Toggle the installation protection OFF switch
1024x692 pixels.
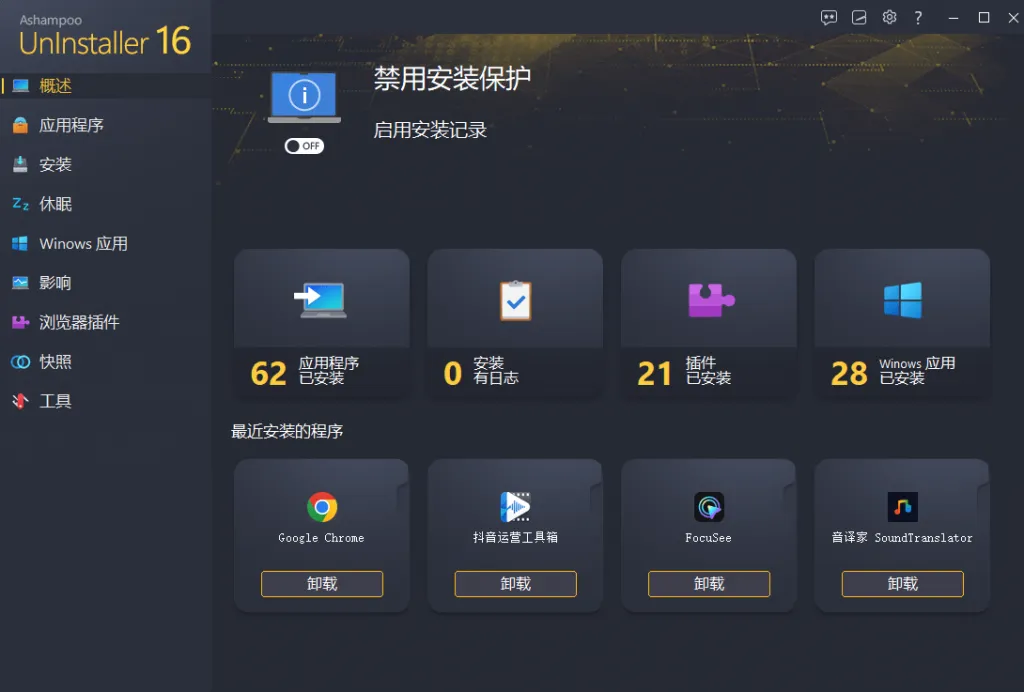coord(304,146)
